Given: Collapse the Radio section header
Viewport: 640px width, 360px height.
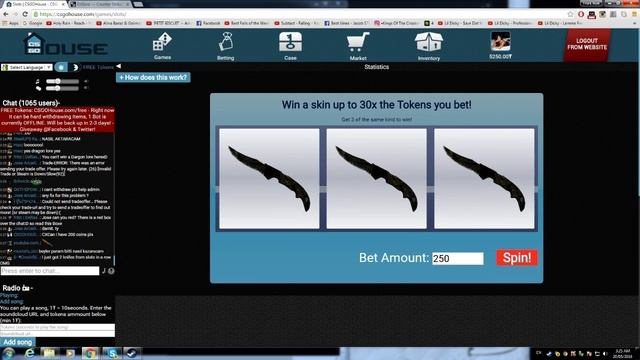Looking at the screenshot, I should pos(18,288).
